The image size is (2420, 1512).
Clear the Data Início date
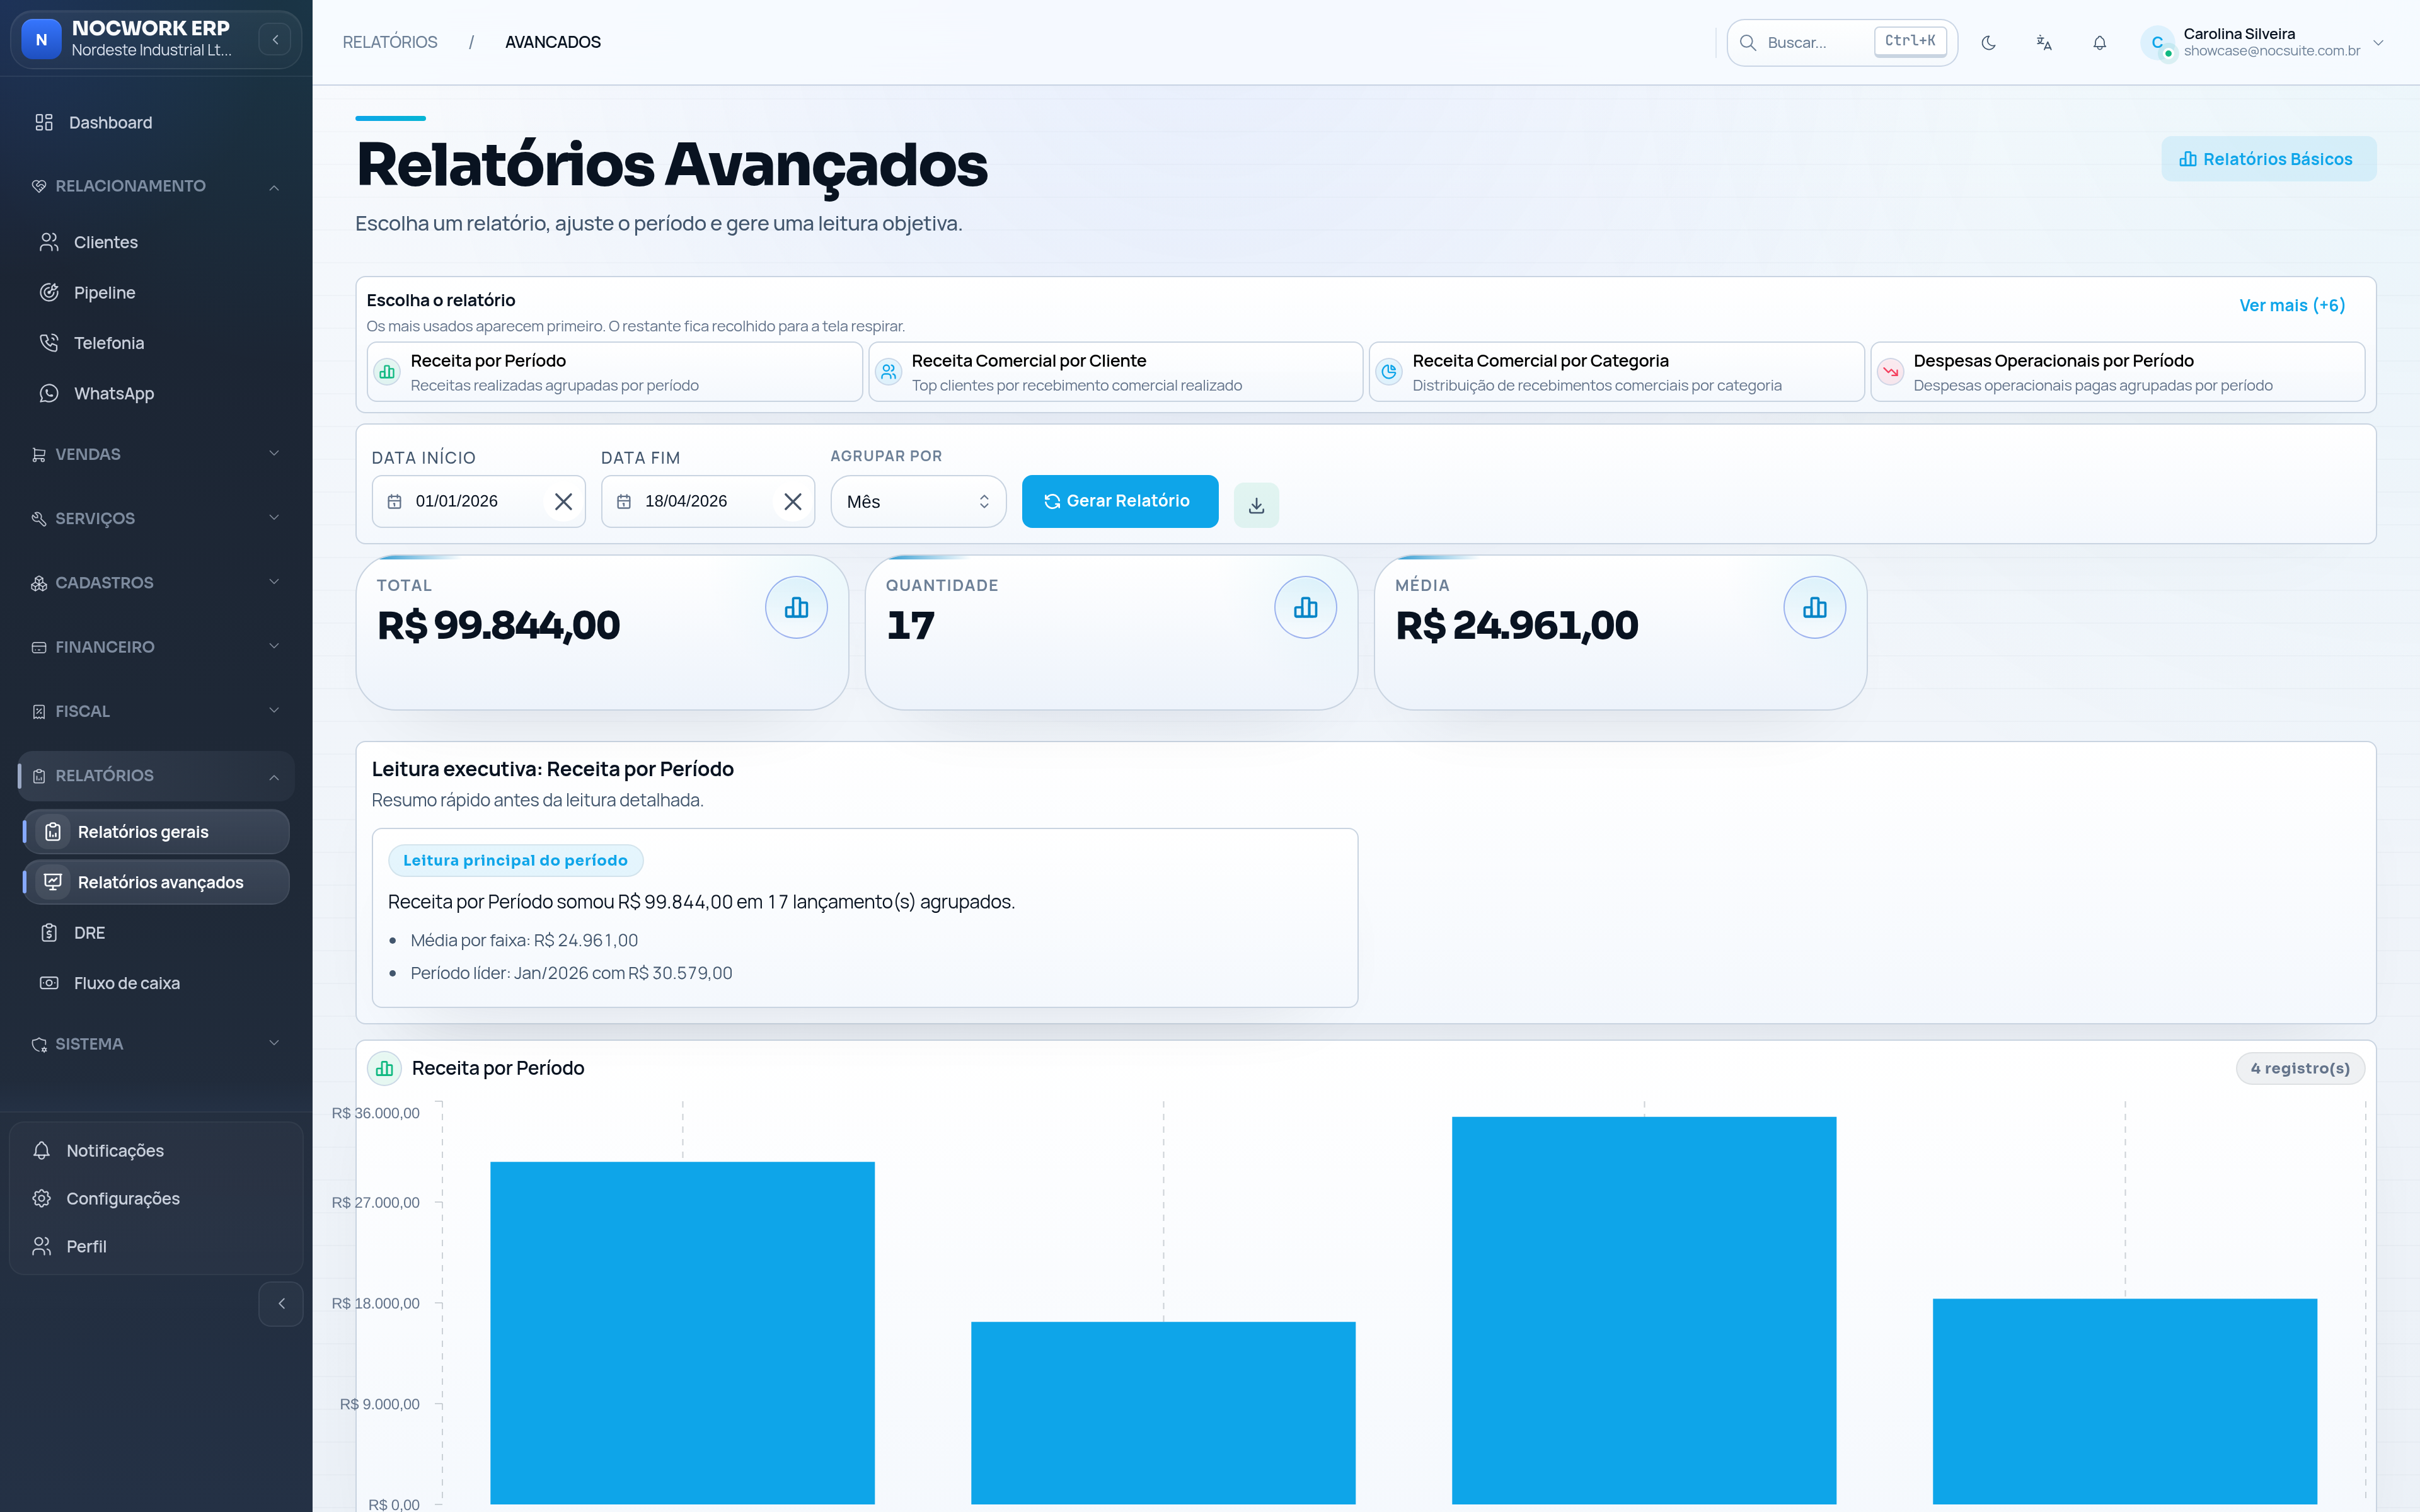point(563,502)
